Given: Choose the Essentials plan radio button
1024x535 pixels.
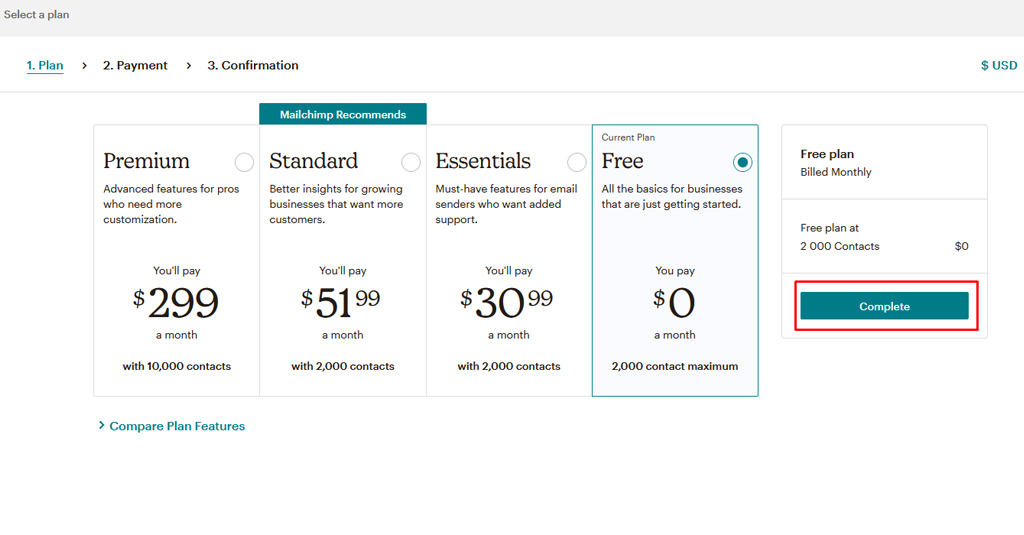Looking at the screenshot, I should pos(576,162).
